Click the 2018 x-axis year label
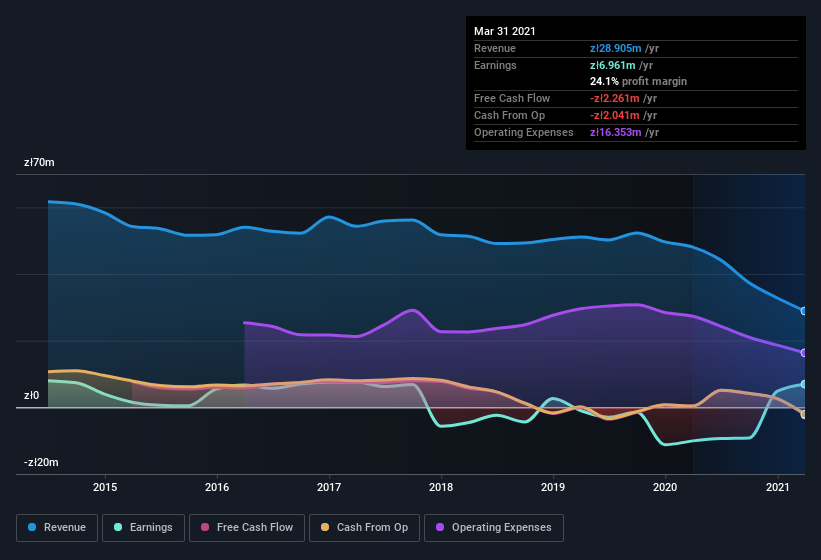The image size is (821, 560). (441, 487)
